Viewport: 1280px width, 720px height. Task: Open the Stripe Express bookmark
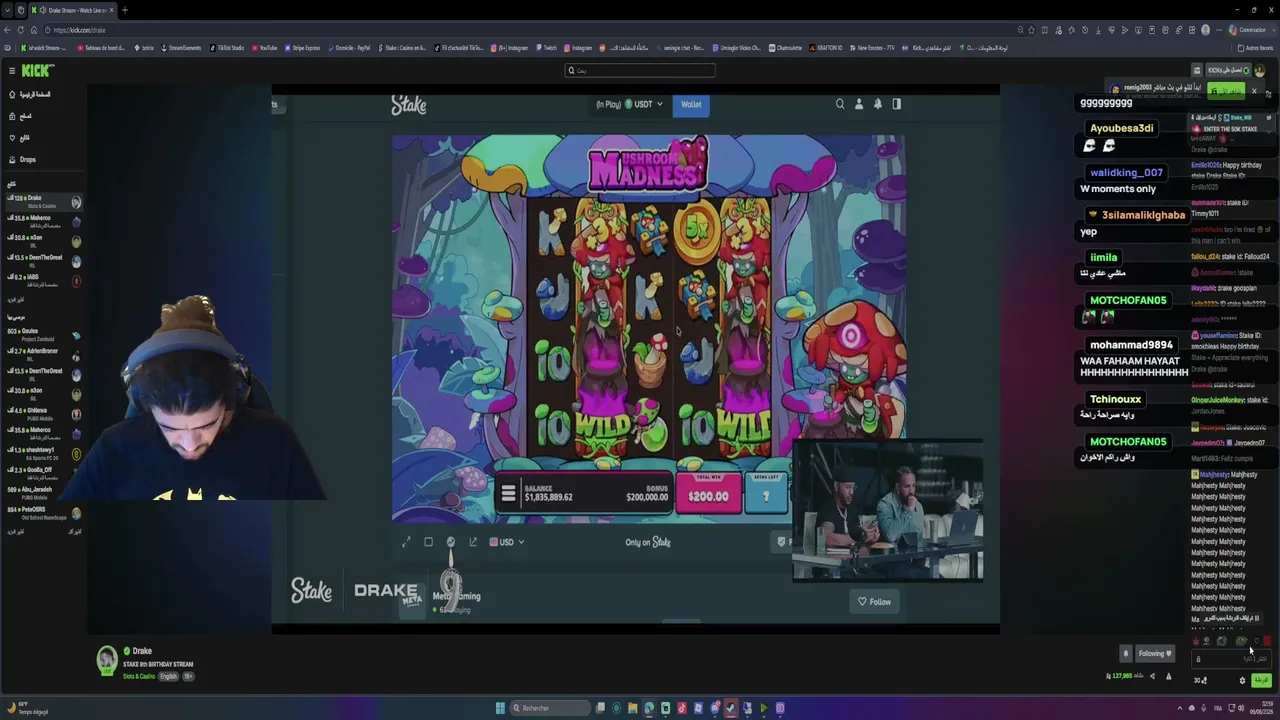point(303,48)
